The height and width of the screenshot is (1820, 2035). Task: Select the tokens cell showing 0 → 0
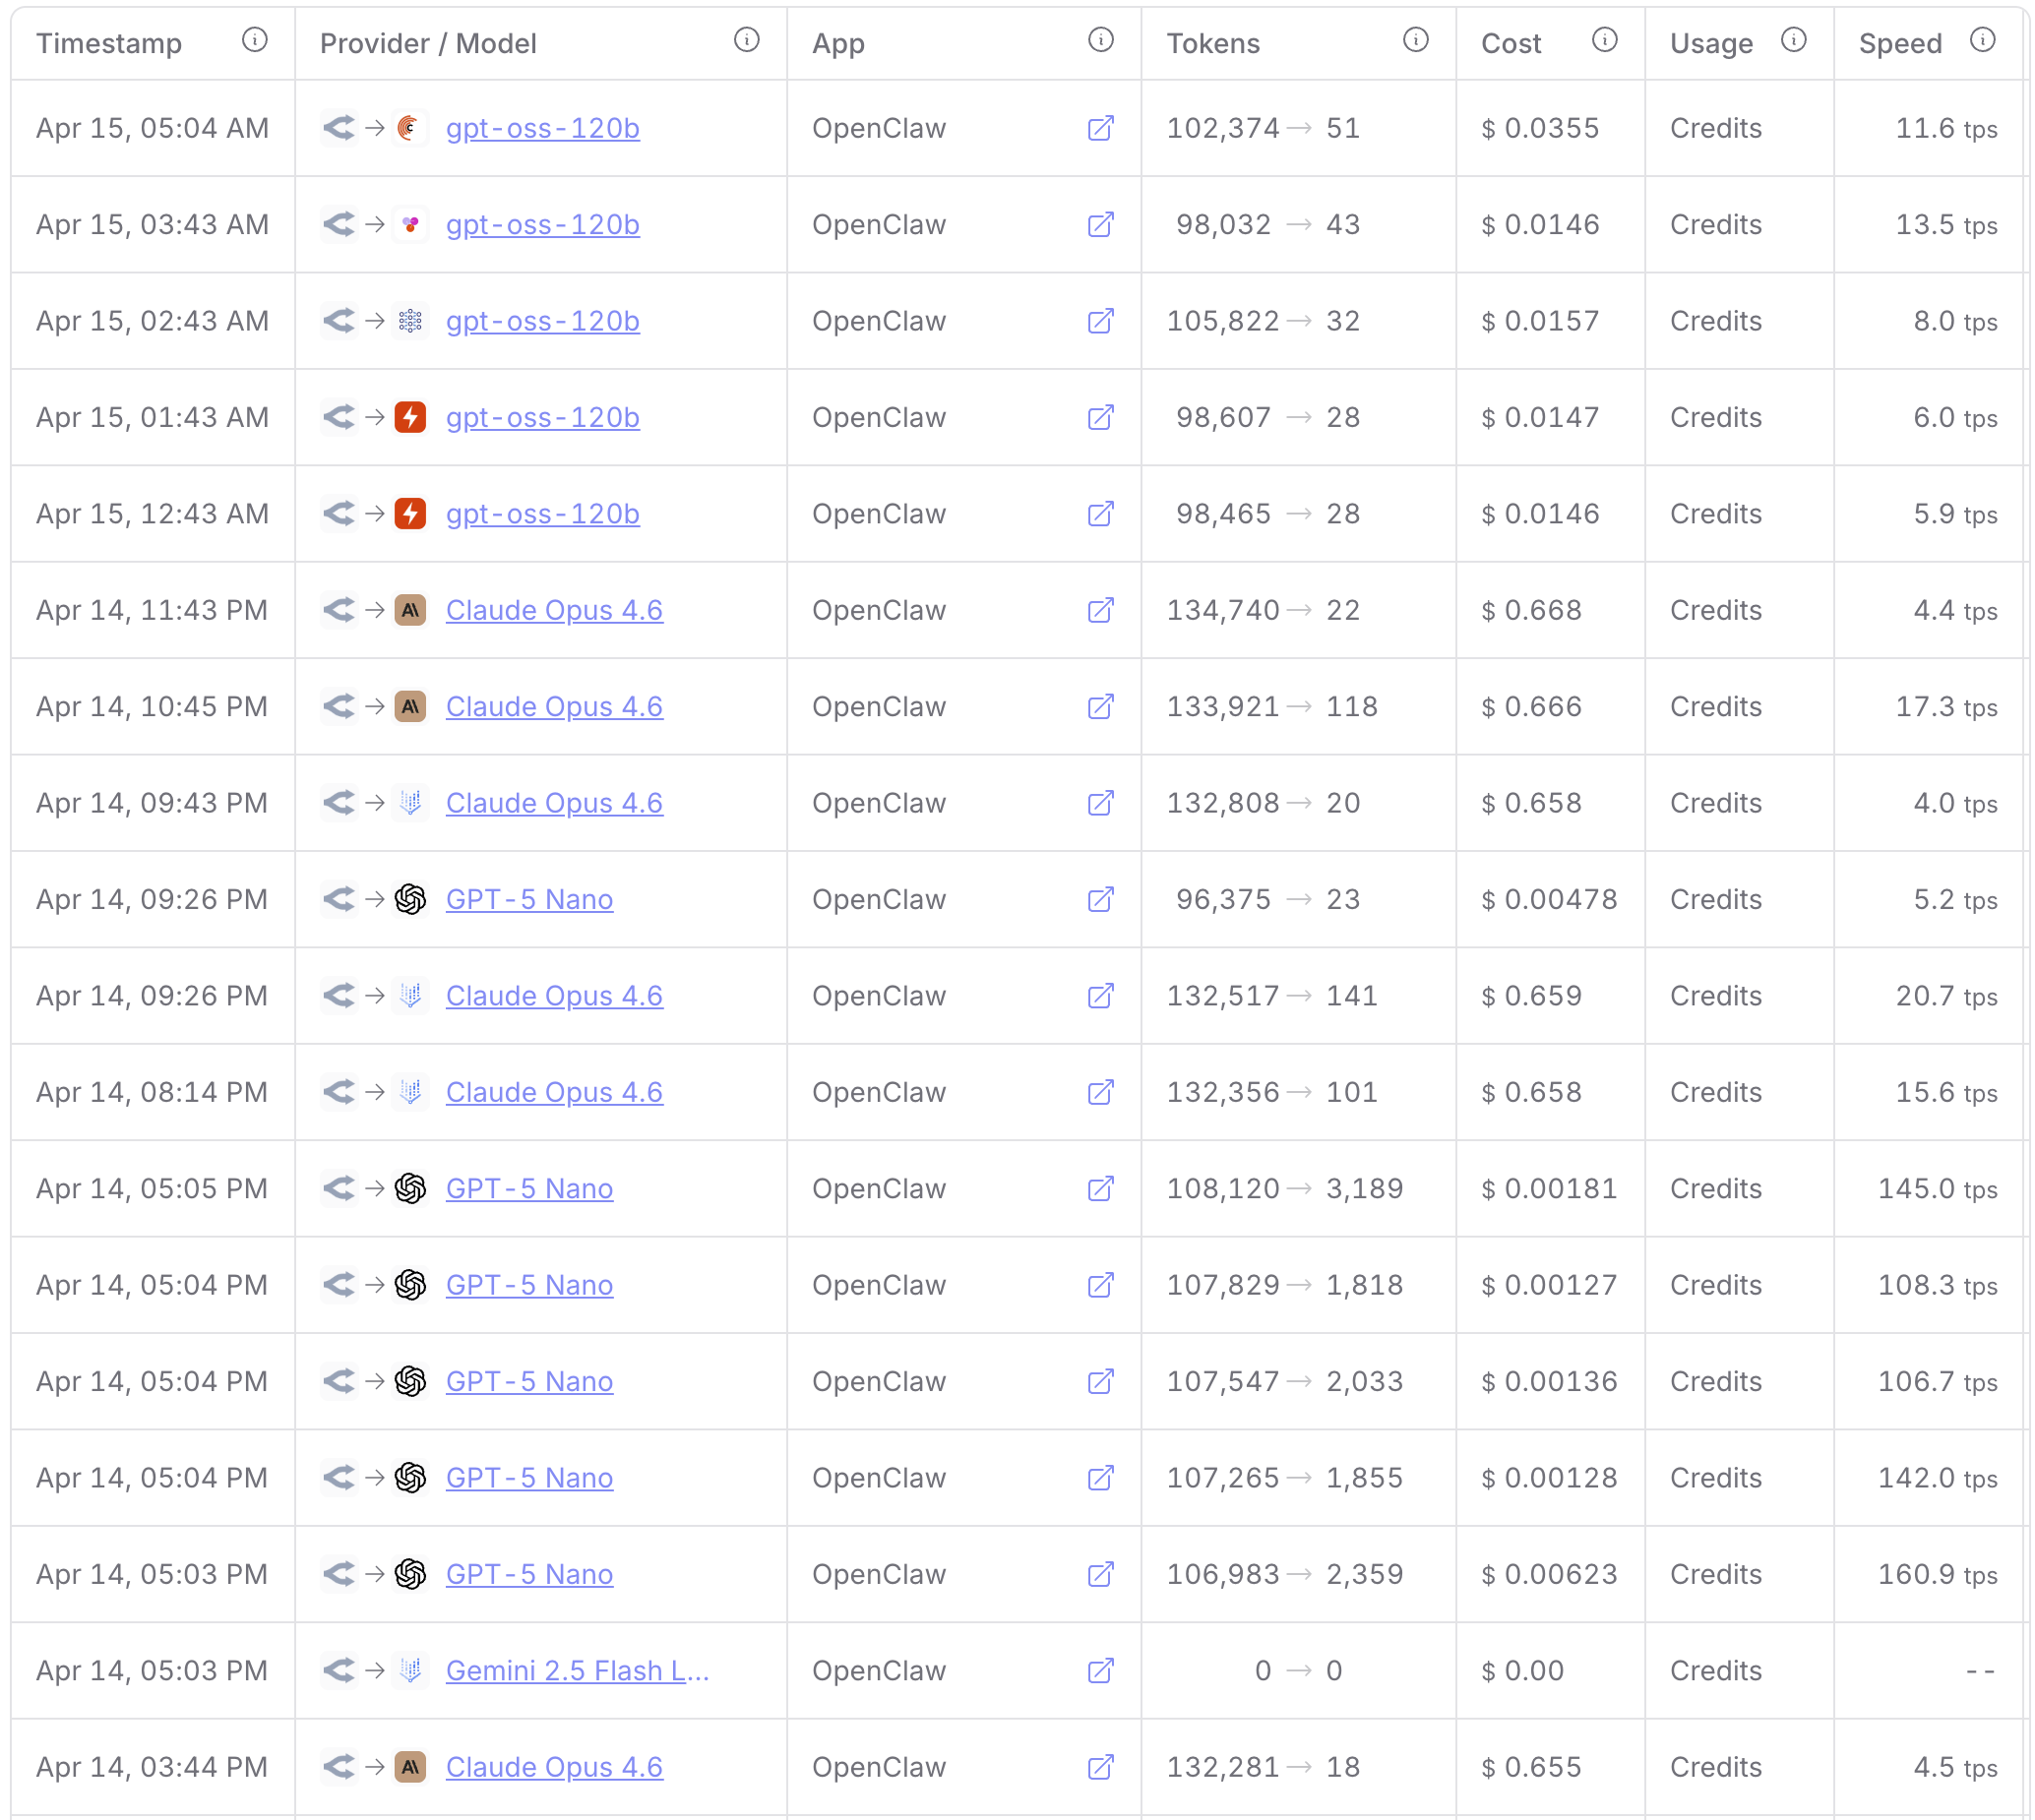click(1298, 1671)
